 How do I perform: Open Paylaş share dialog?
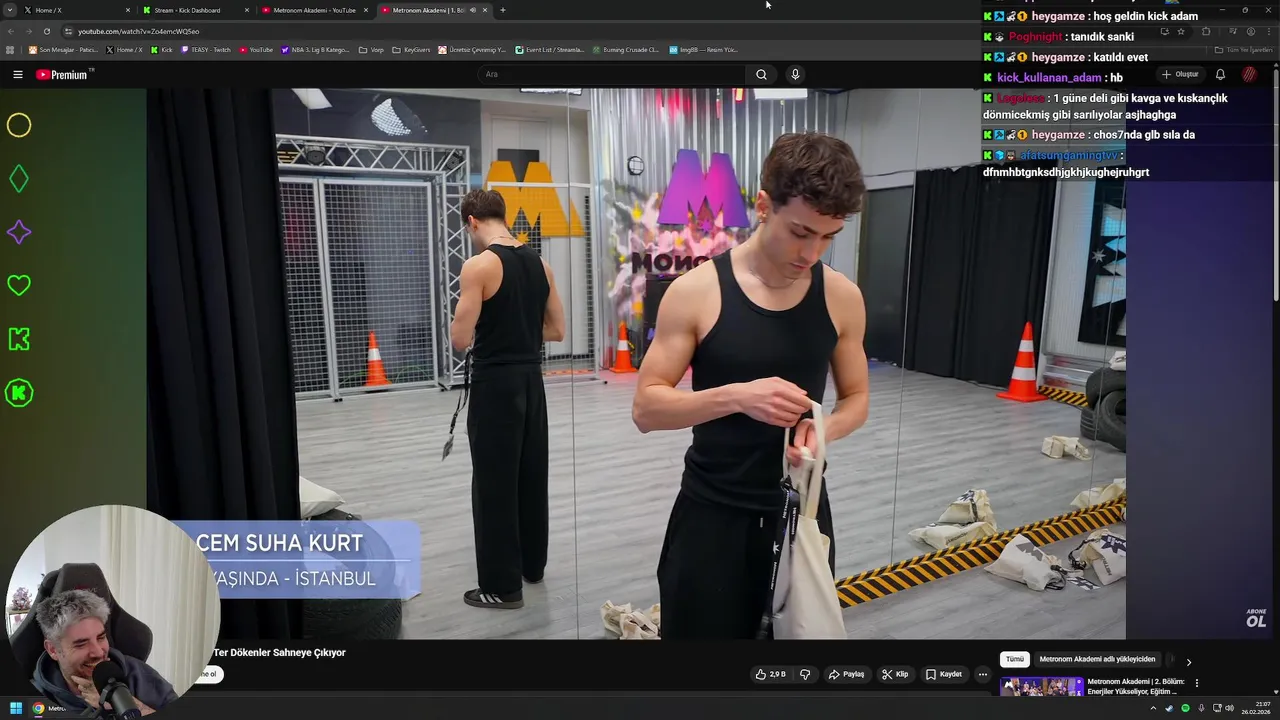[846, 674]
